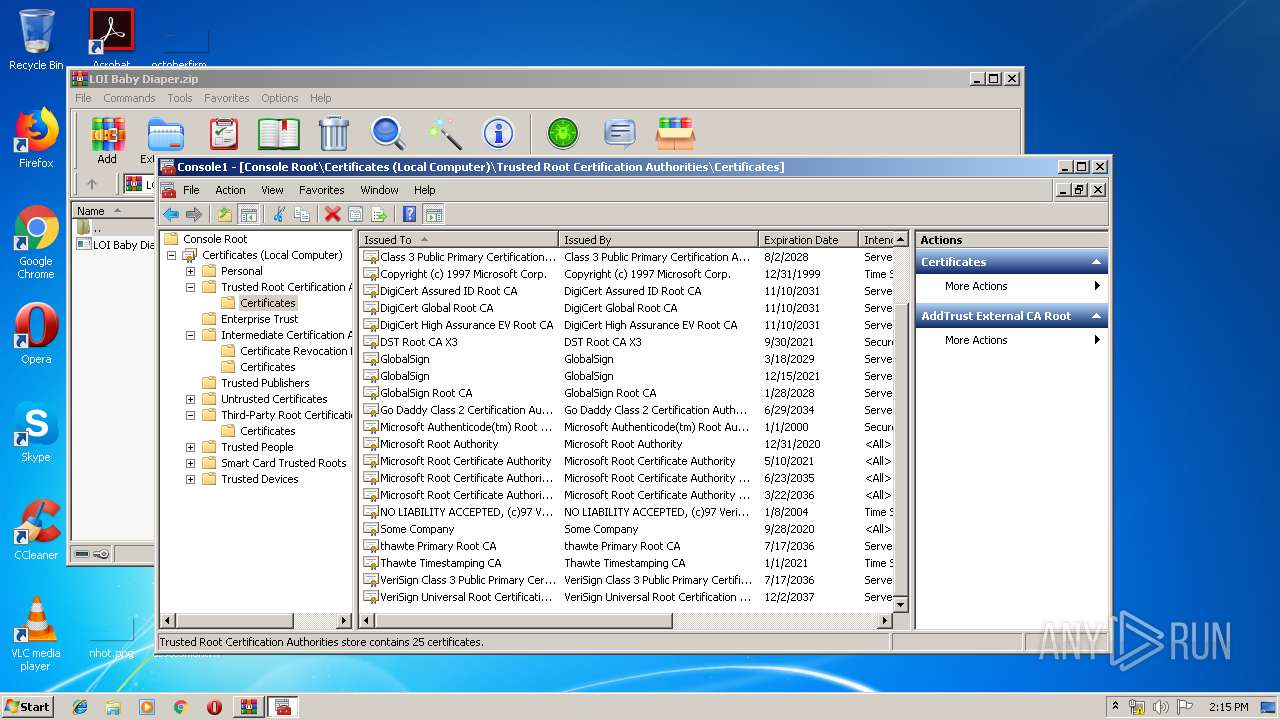Open the Action menu in Console1

coord(230,190)
